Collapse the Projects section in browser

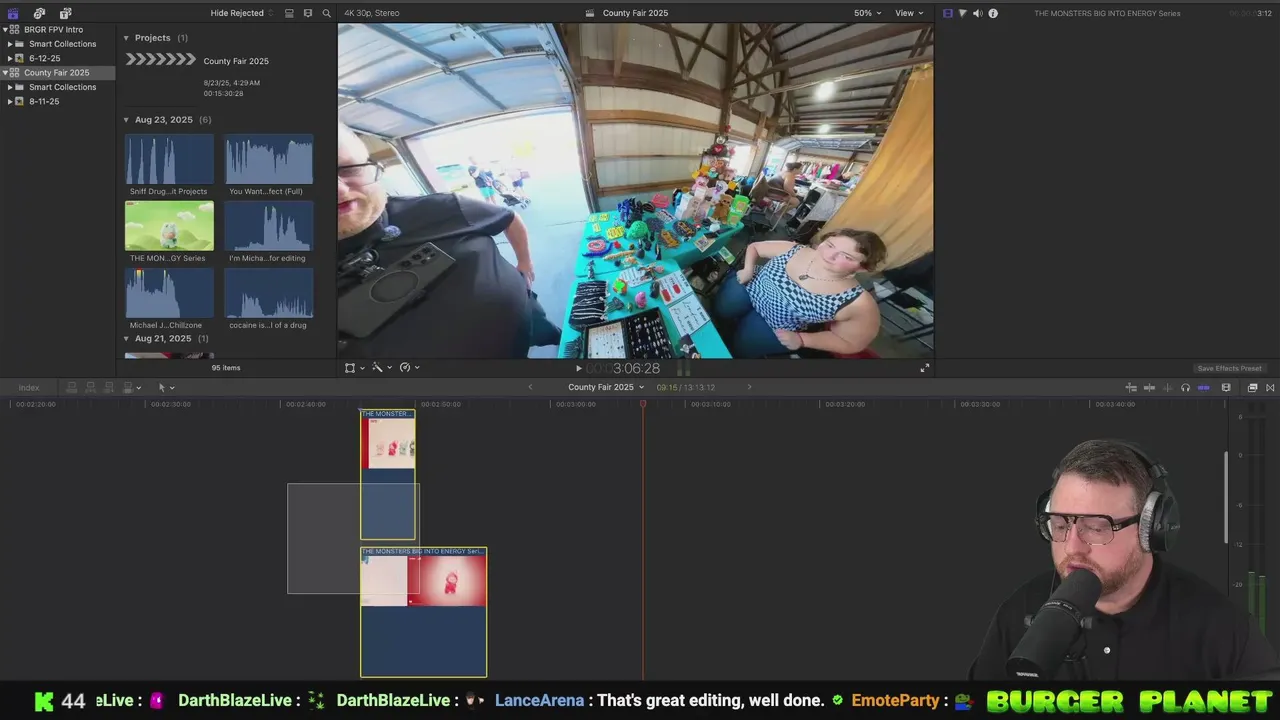127,38
